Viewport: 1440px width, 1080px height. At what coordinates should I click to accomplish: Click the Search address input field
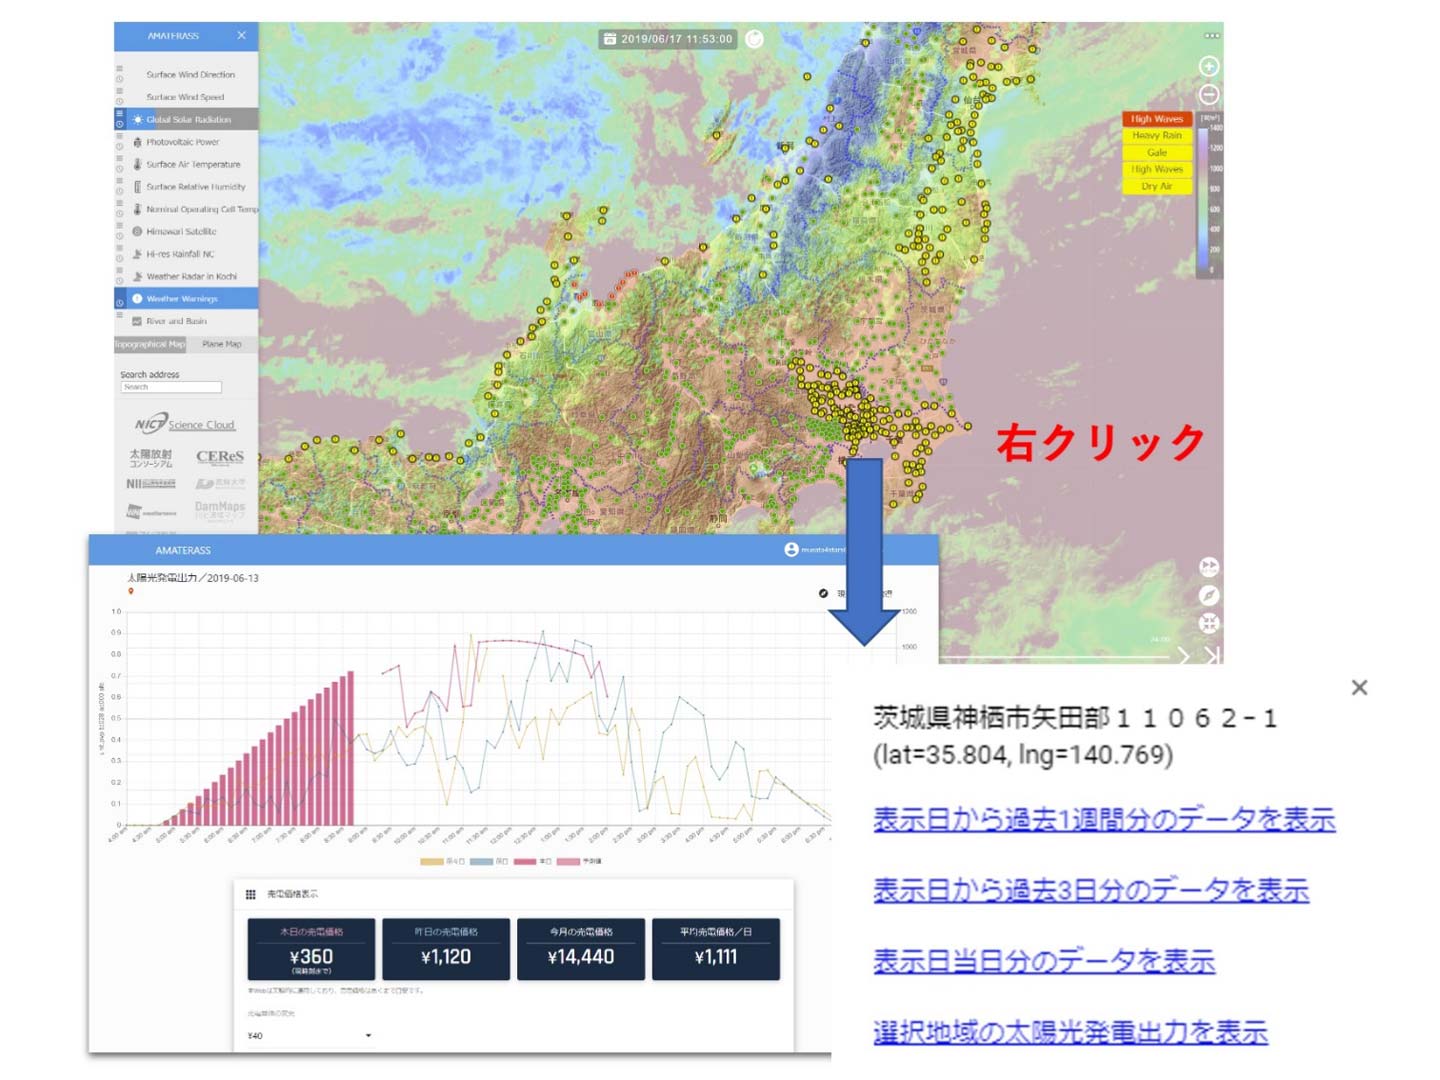click(171, 387)
